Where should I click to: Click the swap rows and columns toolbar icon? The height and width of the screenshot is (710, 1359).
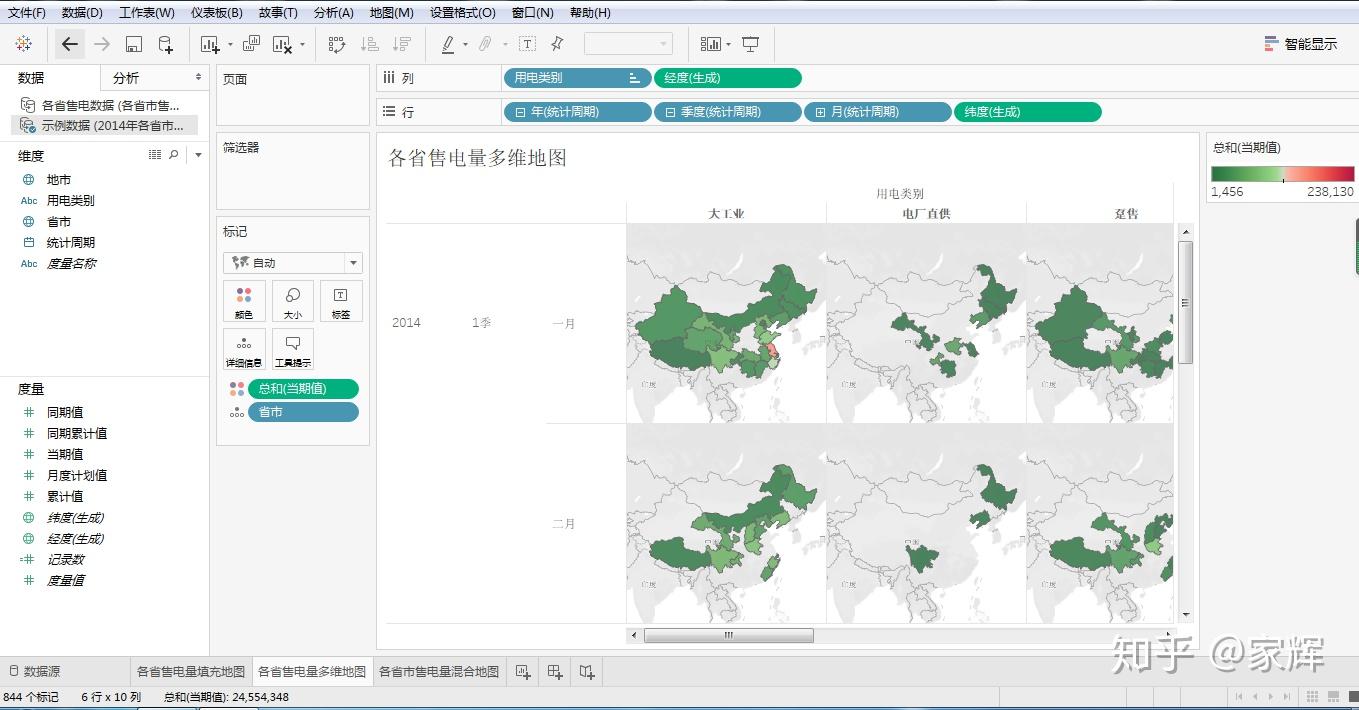(x=336, y=44)
